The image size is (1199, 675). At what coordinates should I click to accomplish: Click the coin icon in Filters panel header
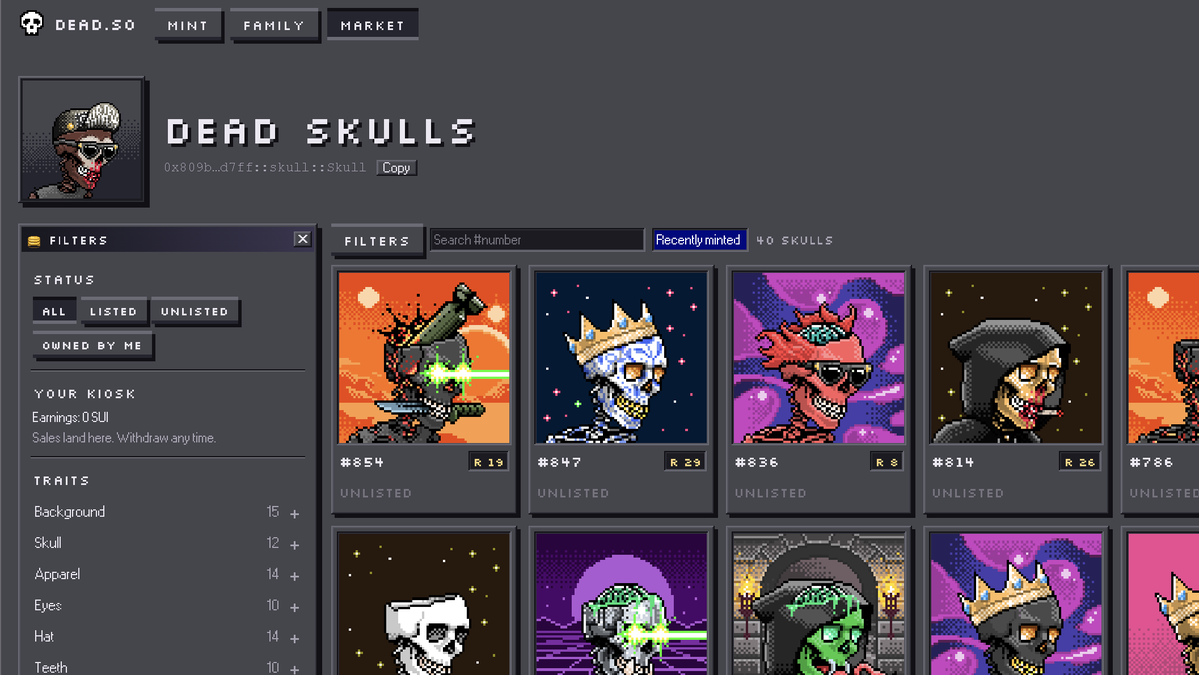tap(34, 241)
